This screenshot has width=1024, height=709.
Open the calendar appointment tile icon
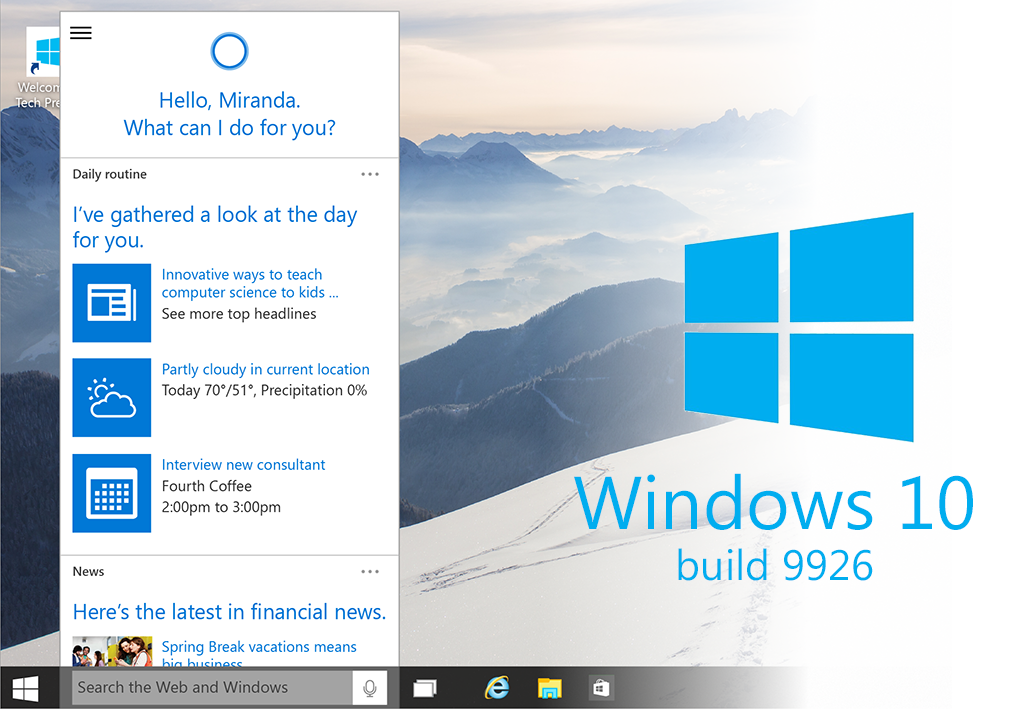pyautogui.click(x=112, y=493)
